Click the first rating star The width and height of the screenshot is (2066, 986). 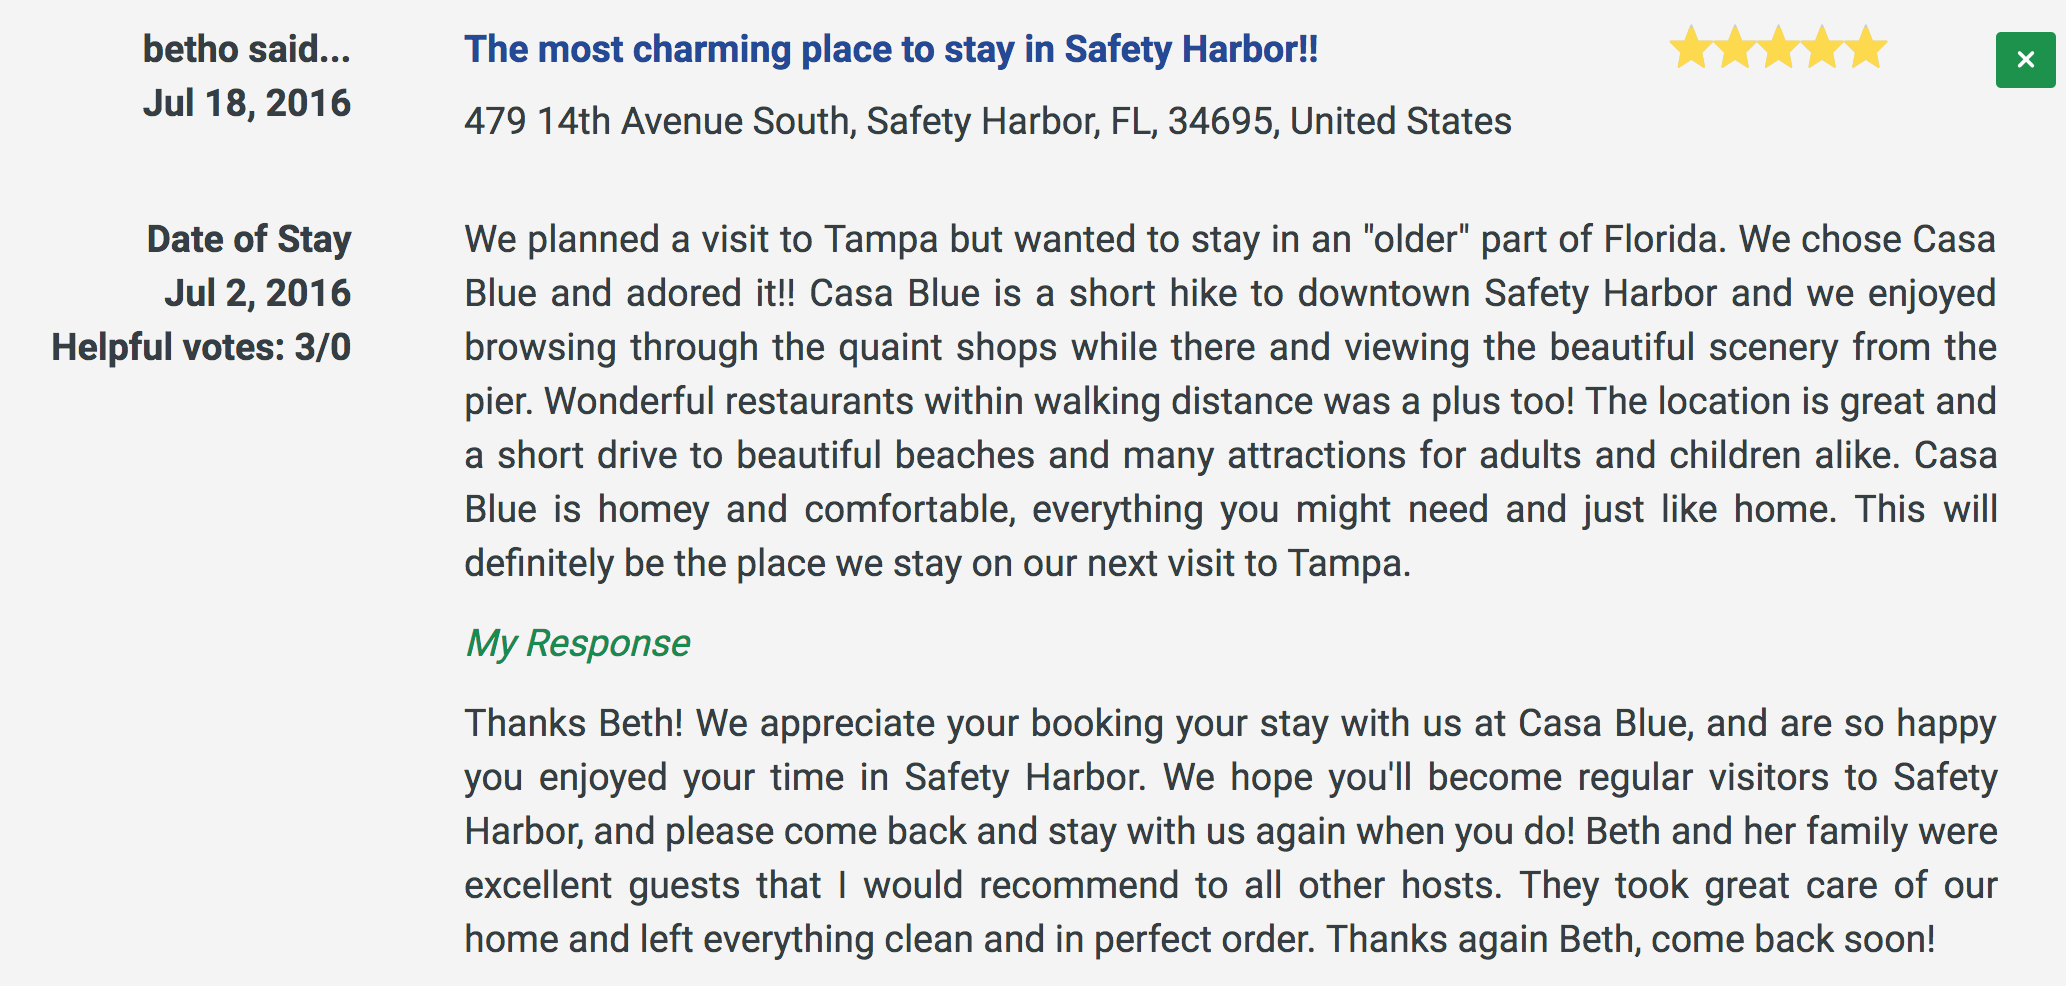[1691, 48]
